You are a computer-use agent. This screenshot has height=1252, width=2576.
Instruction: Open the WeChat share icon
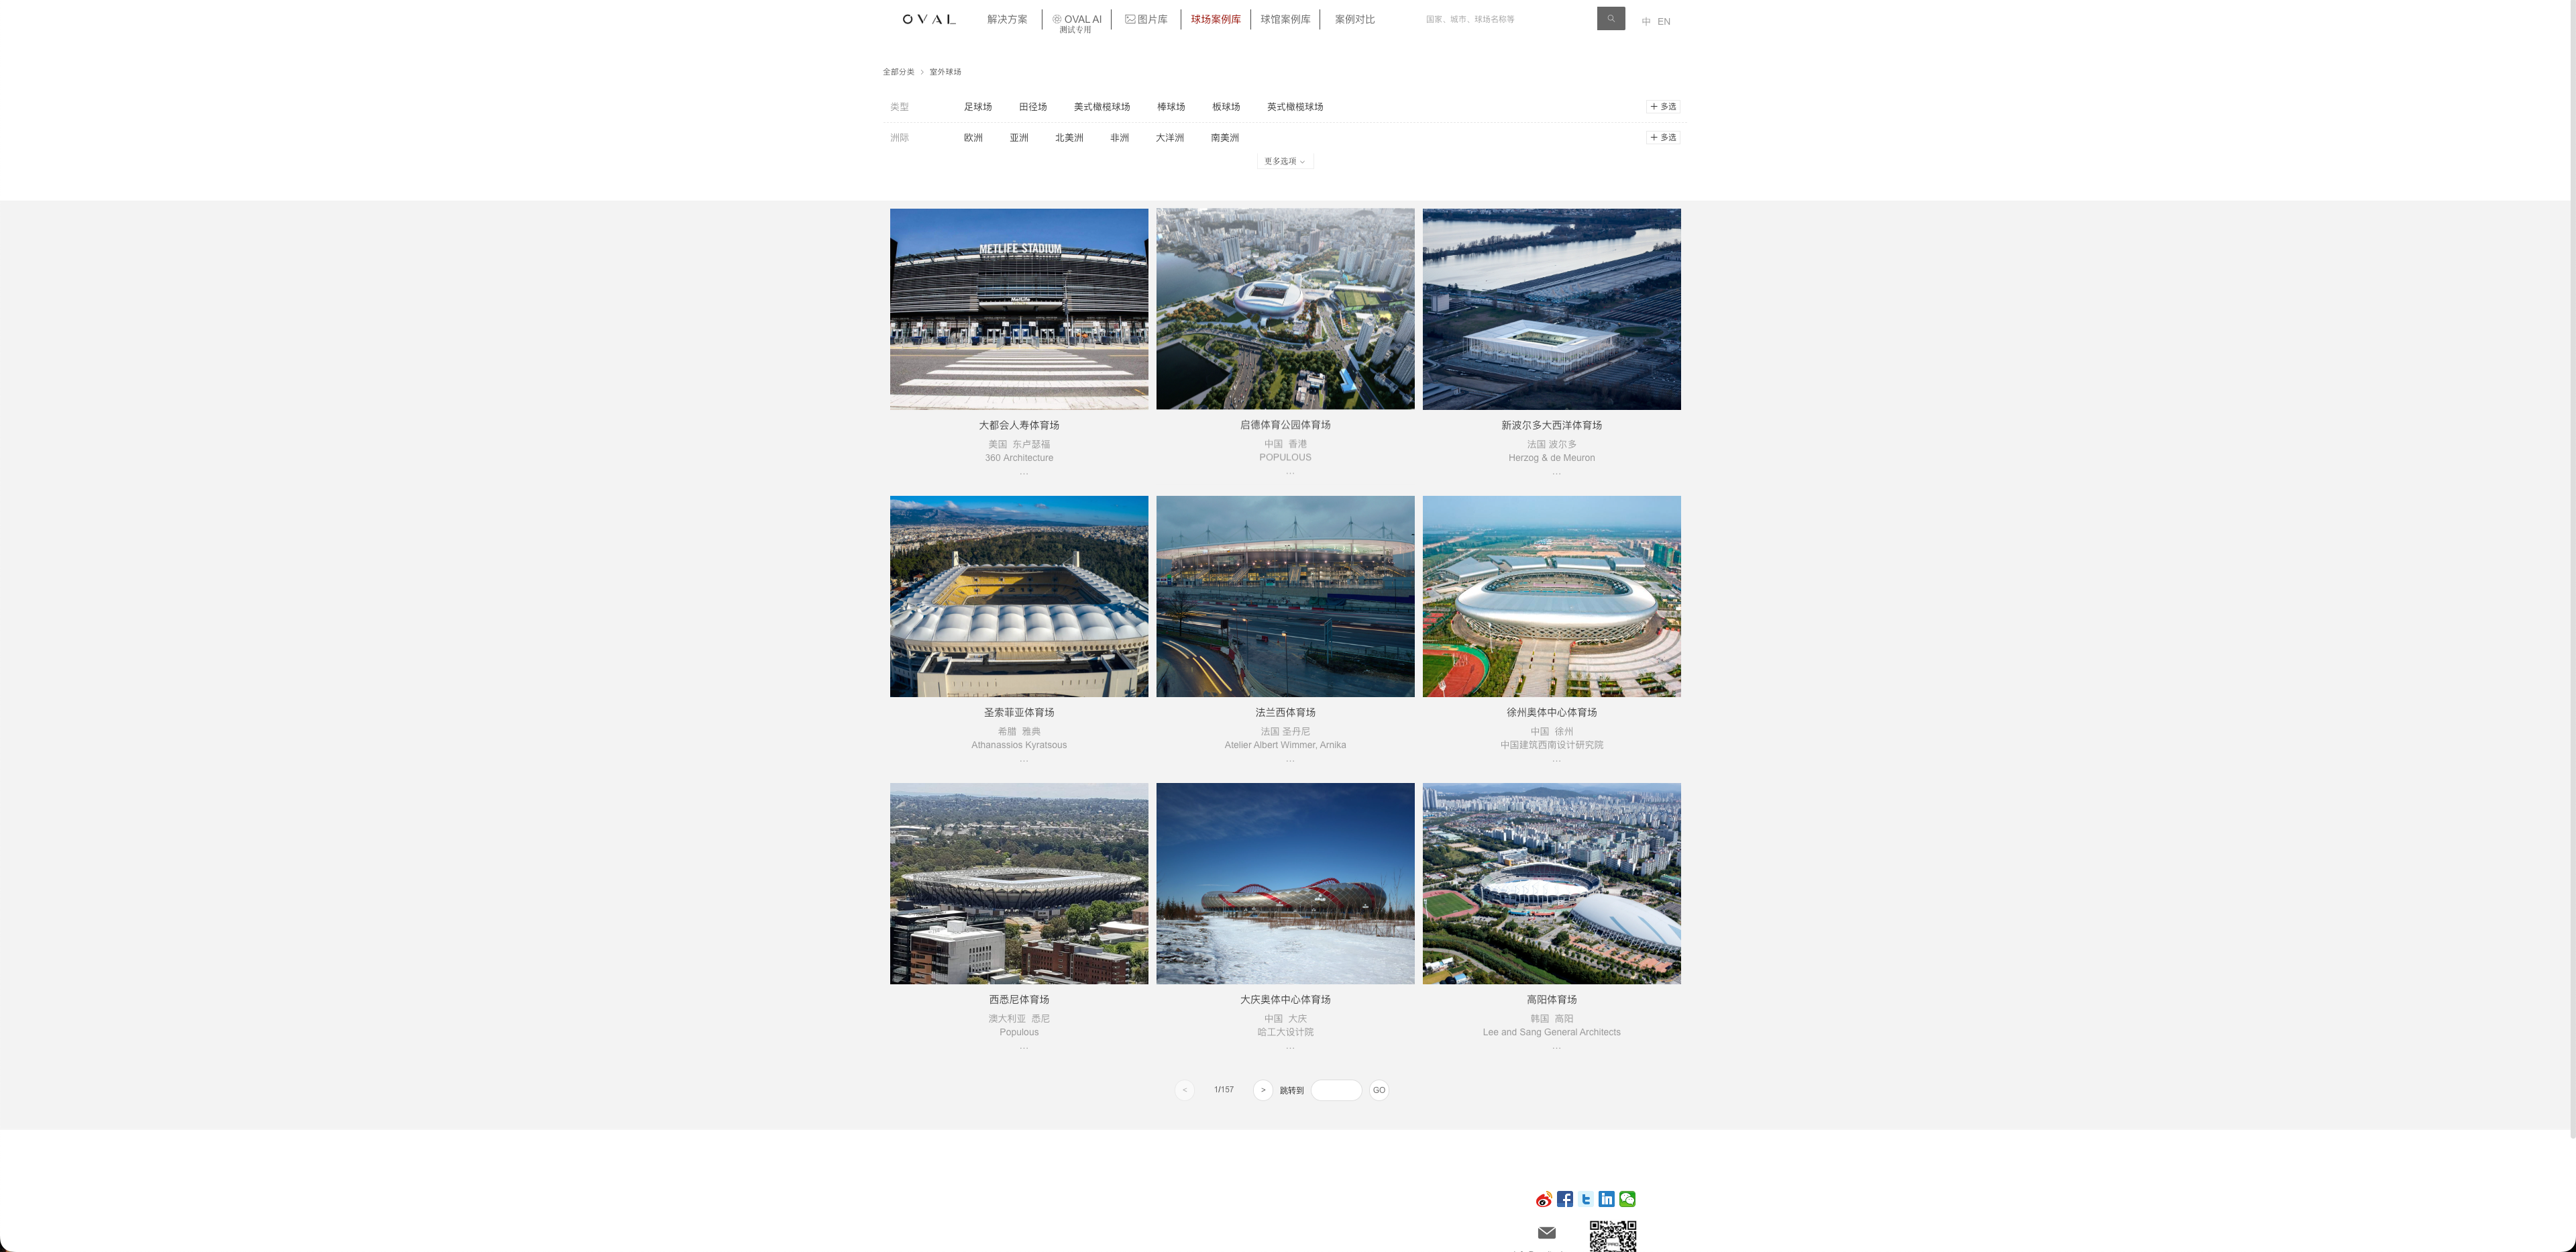point(1627,1199)
